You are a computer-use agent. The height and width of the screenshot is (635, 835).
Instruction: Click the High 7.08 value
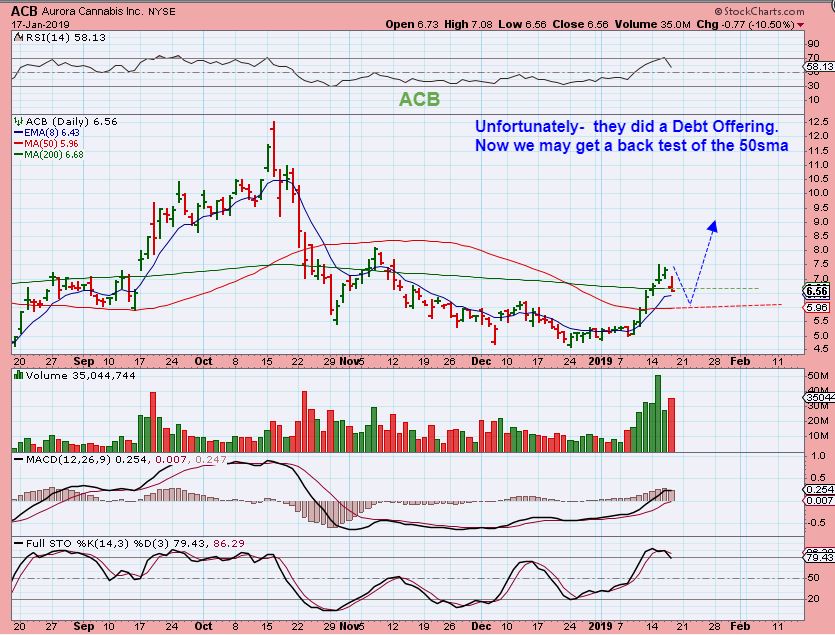(x=468, y=25)
